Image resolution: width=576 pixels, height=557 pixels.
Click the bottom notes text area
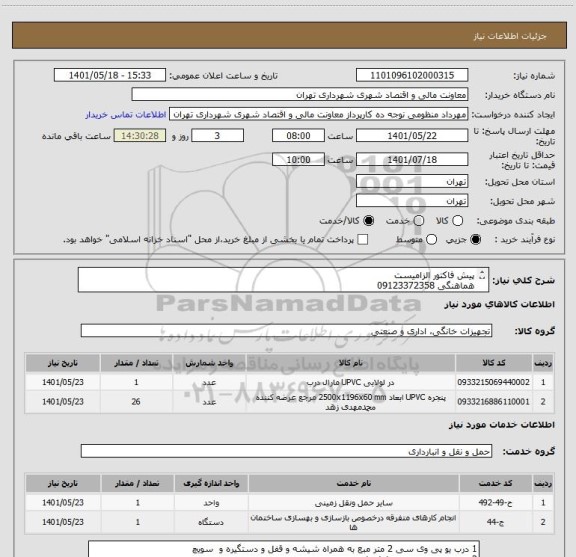[x=284, y=549]
